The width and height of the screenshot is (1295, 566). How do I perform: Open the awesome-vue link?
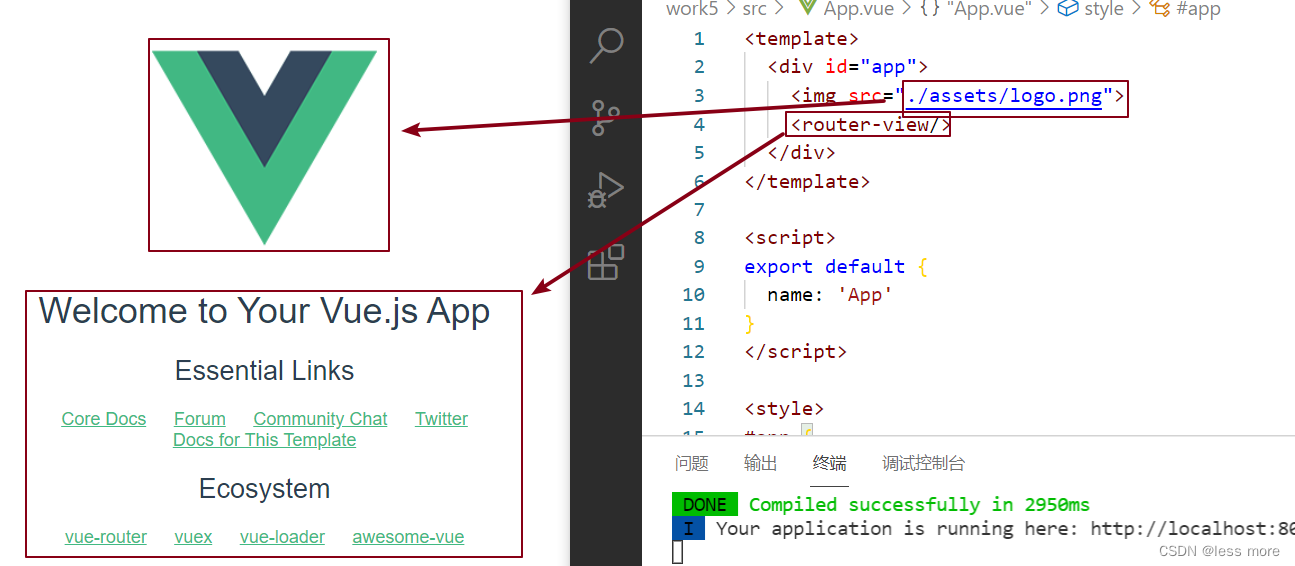click(408, 537)
